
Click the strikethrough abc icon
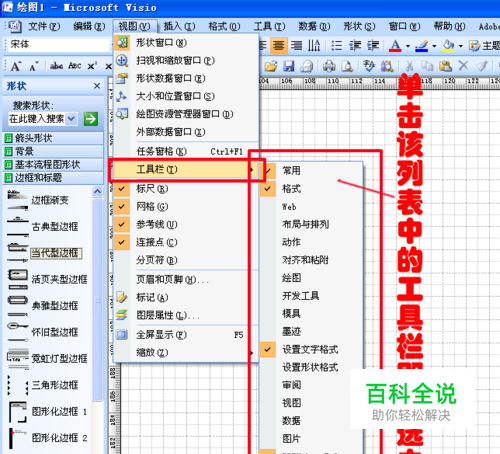56,66
